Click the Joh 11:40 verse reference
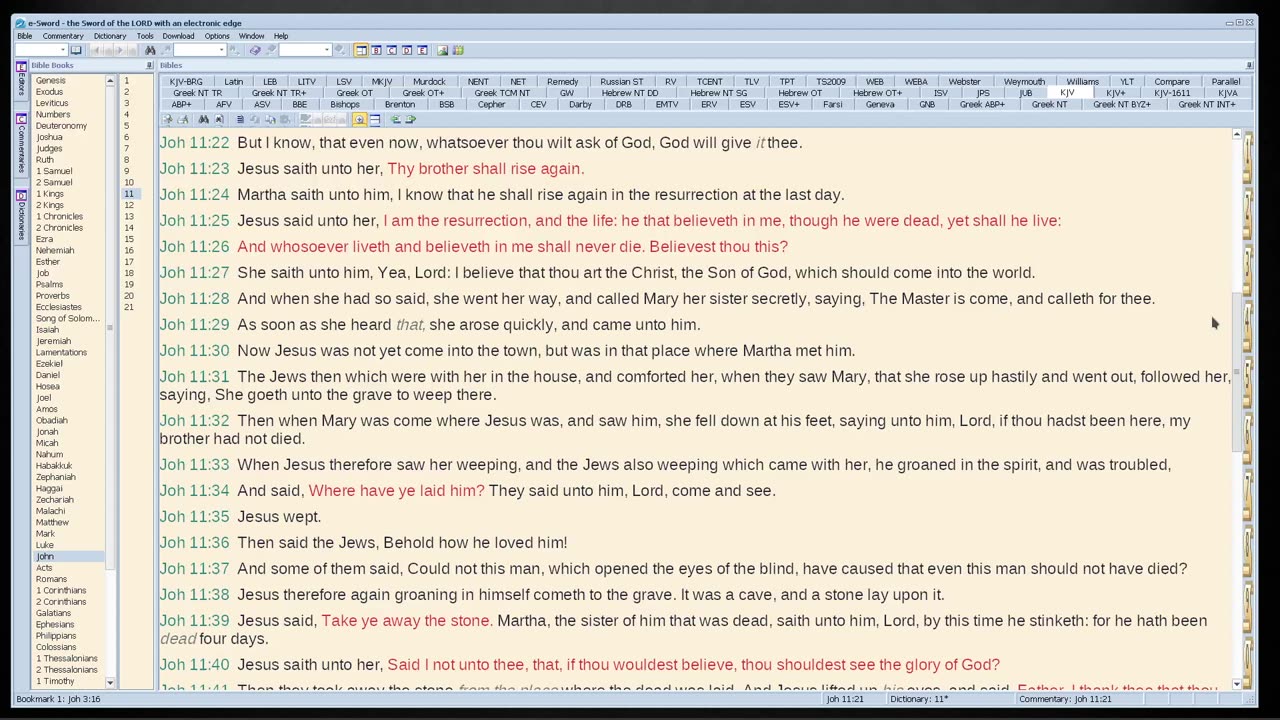This screenshot has height=720, width=1280. tap(194, 665)
